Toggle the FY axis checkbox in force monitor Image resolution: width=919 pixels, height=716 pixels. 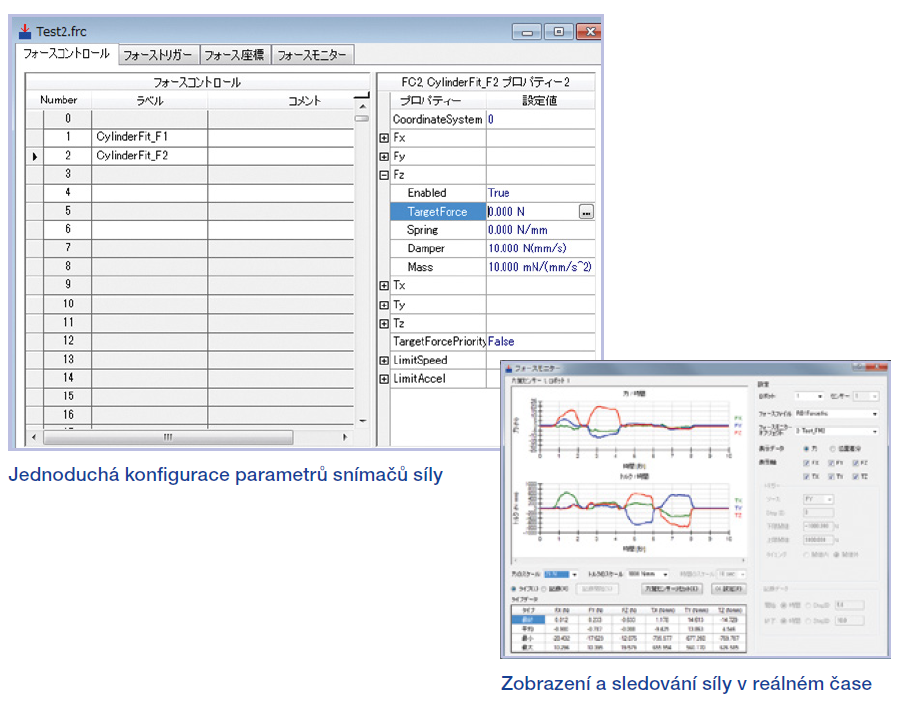(831, 463)
